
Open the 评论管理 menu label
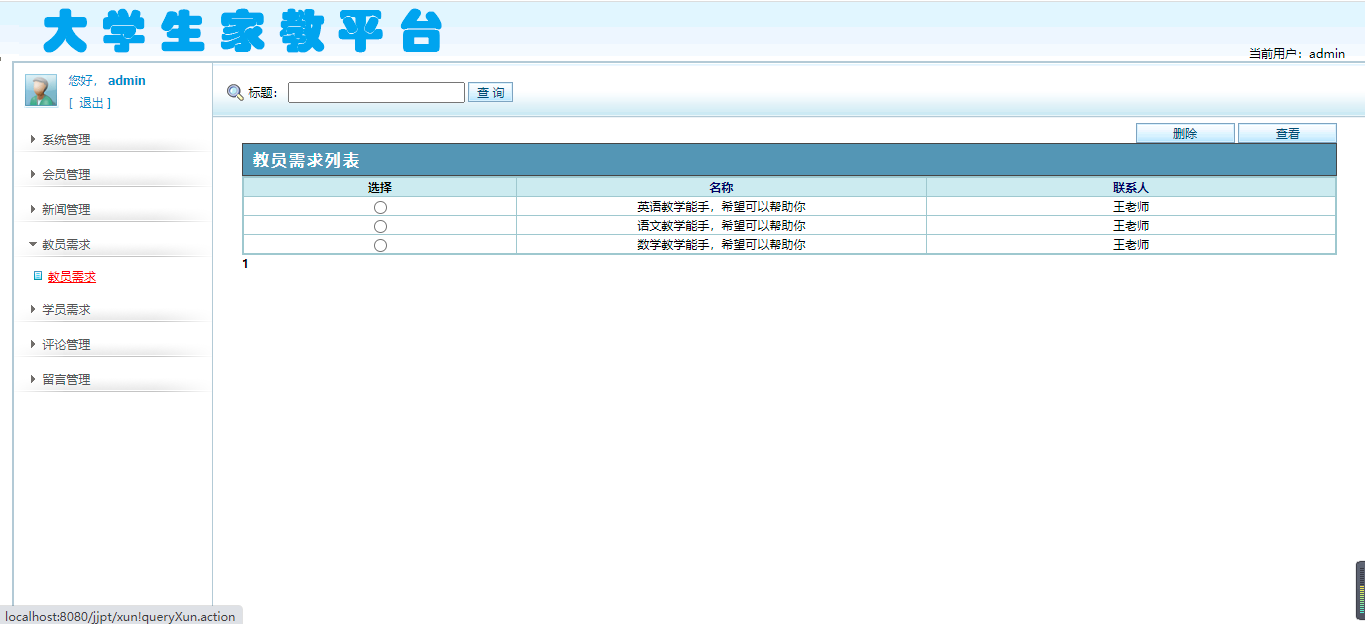point(66,345)
